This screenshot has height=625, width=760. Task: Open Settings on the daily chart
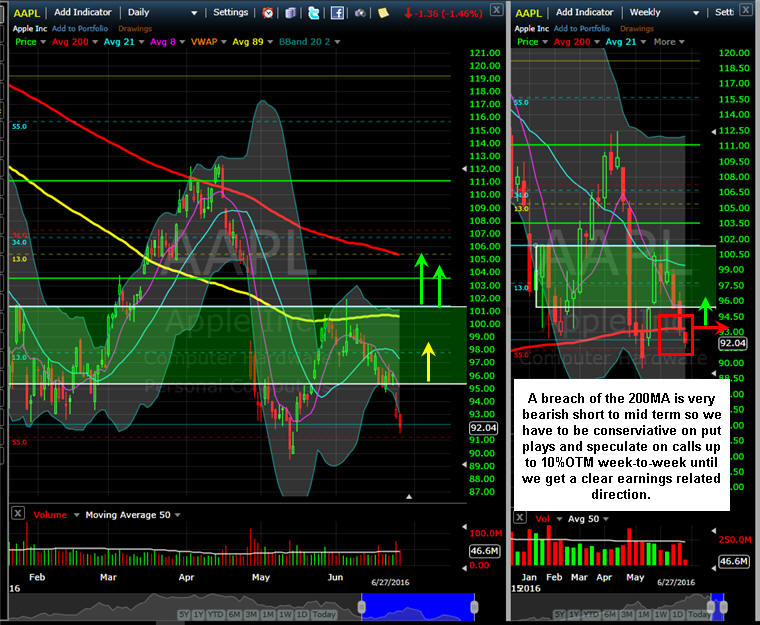click(x=231, y=13)
